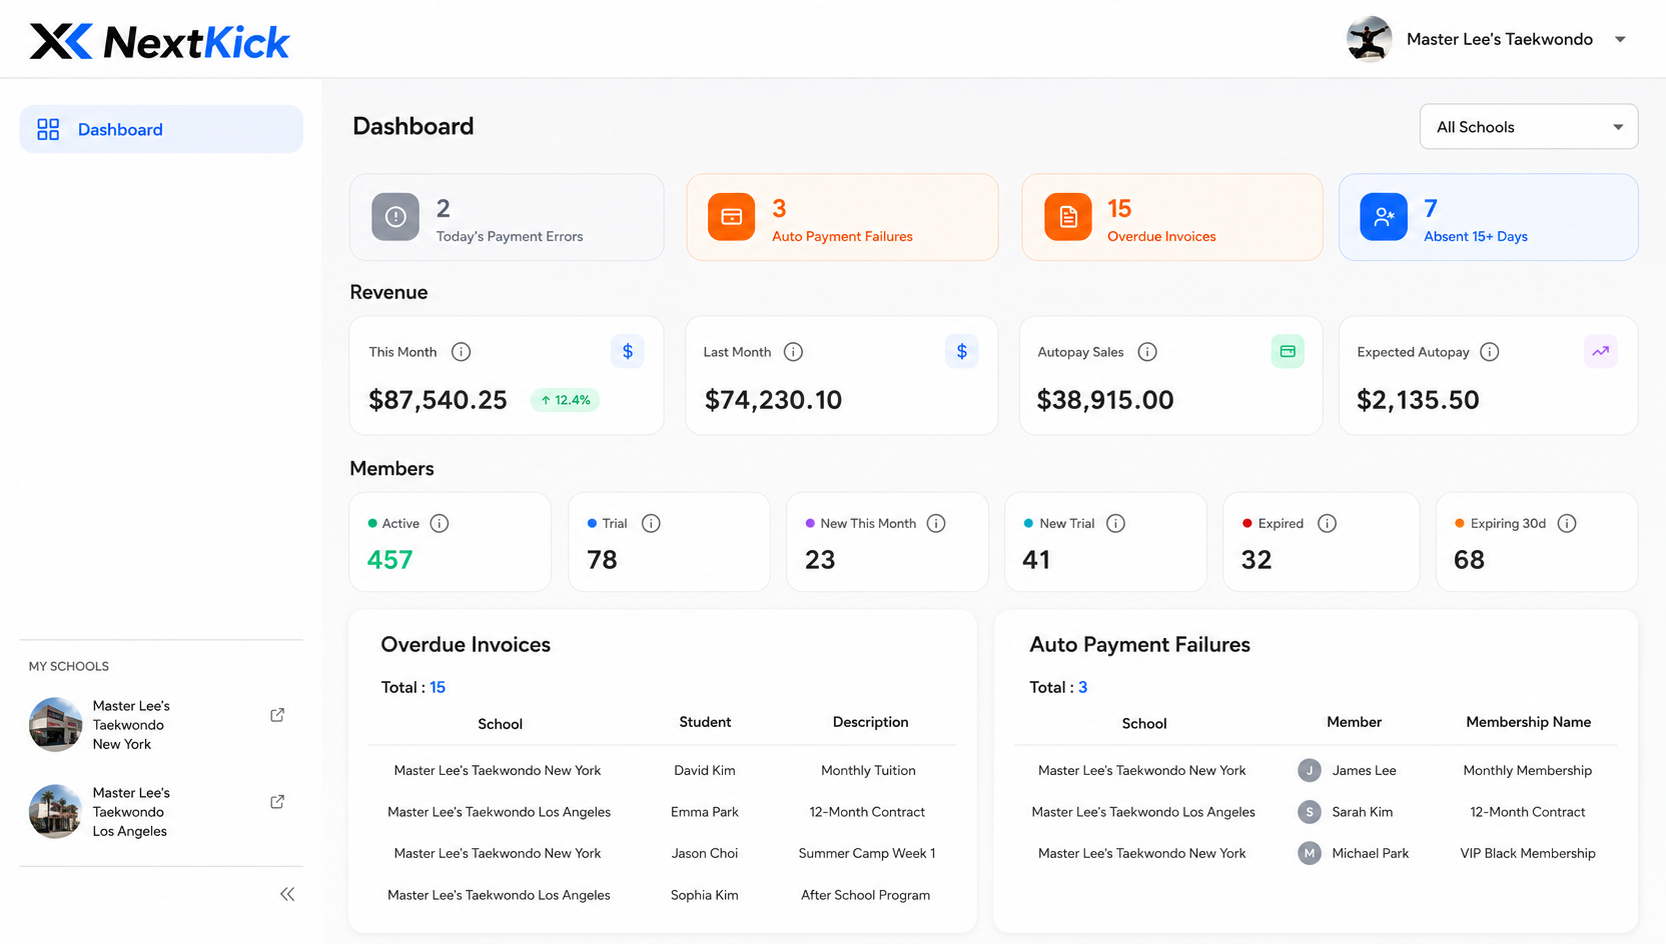Show info for New This Month members
Viewport: 1666px width, 944px height.
(936, 523)
